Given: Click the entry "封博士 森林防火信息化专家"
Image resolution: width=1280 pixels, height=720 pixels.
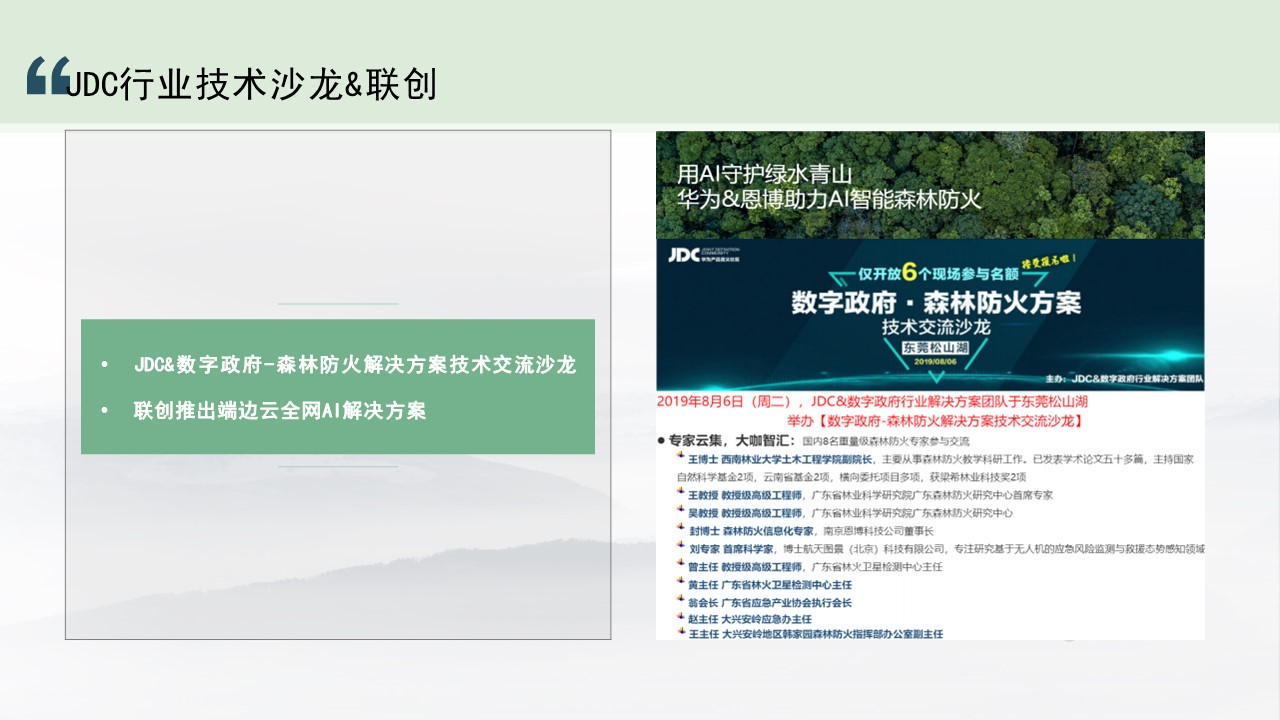Looking at the screenshot, I should point(751,531).
